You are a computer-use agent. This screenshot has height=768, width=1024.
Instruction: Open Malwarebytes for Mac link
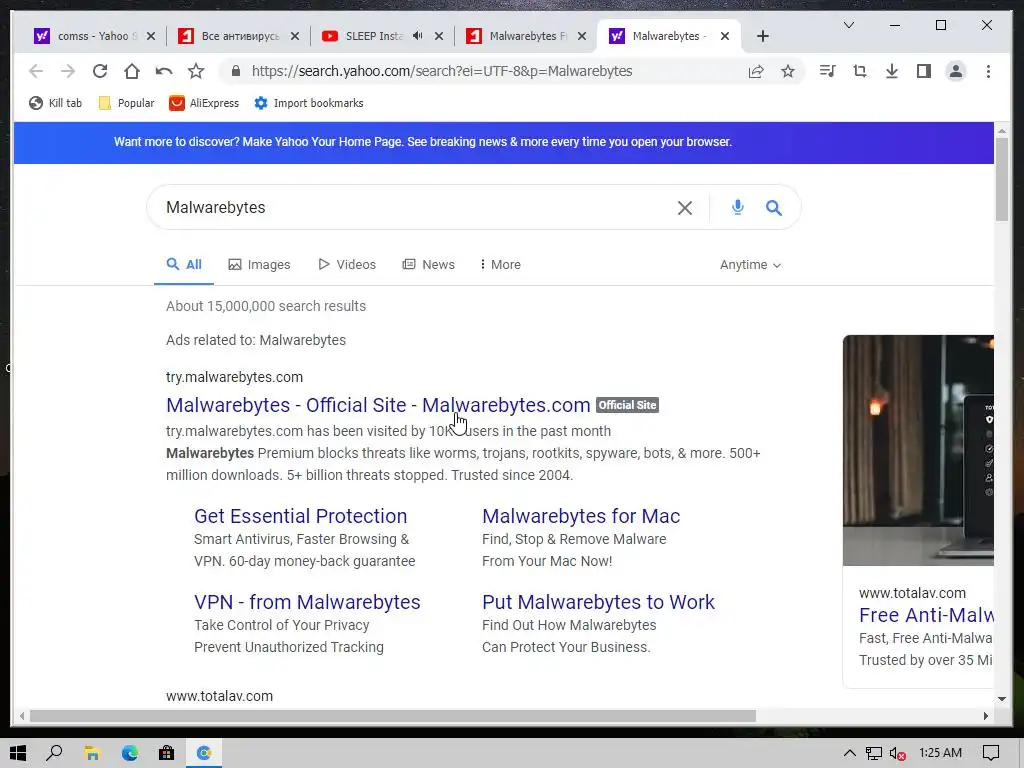(581, 516)
